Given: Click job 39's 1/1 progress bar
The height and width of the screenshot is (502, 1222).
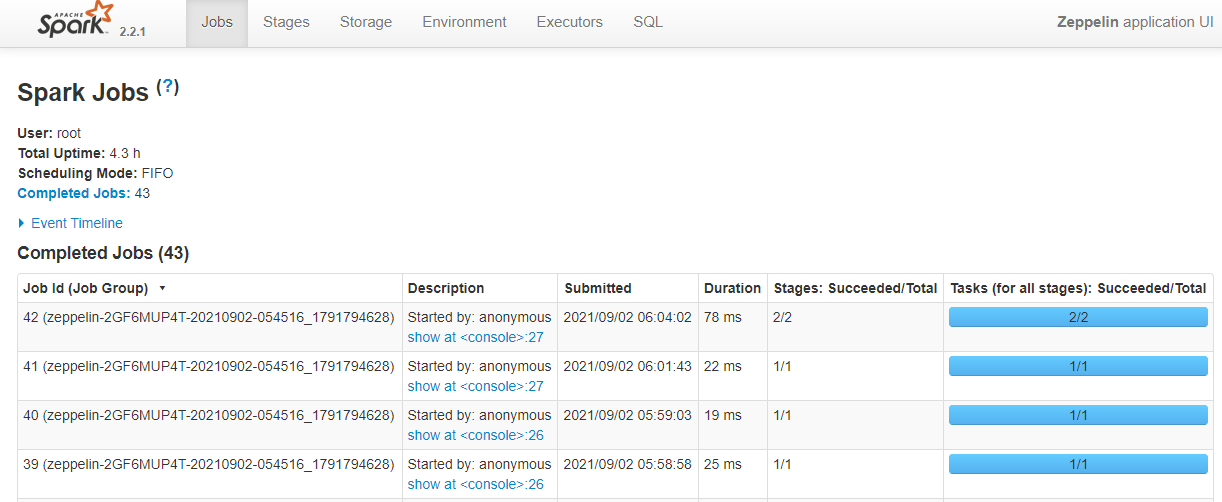Looking at the screenshot, I should pyautogui.click(x=1078, y=464).
